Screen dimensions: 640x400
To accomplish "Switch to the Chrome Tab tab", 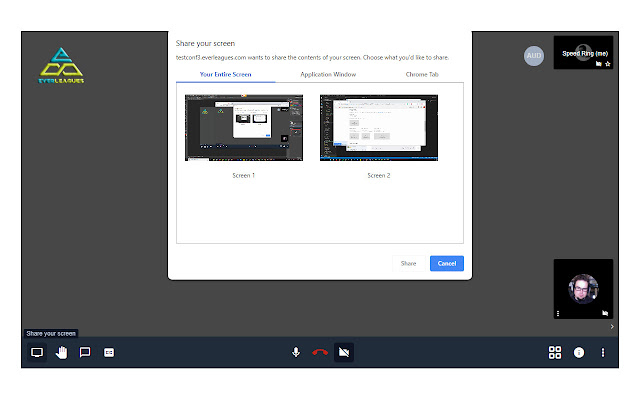I will [x=422, y=74].
